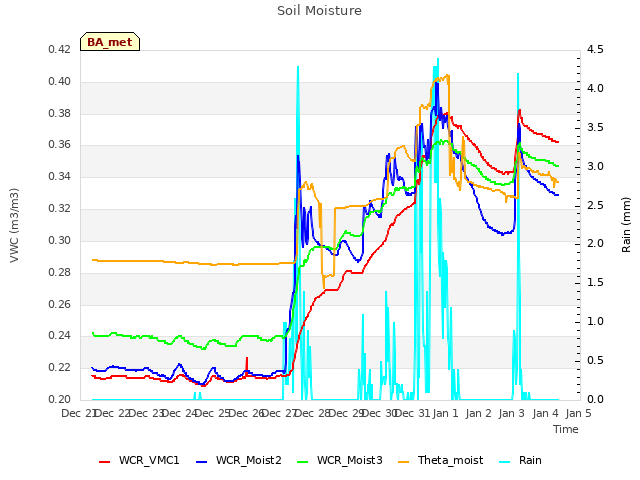The height and width of the screenshot is (480, 640).
Task: Click the Time axis label
Action: pos(566,429)
